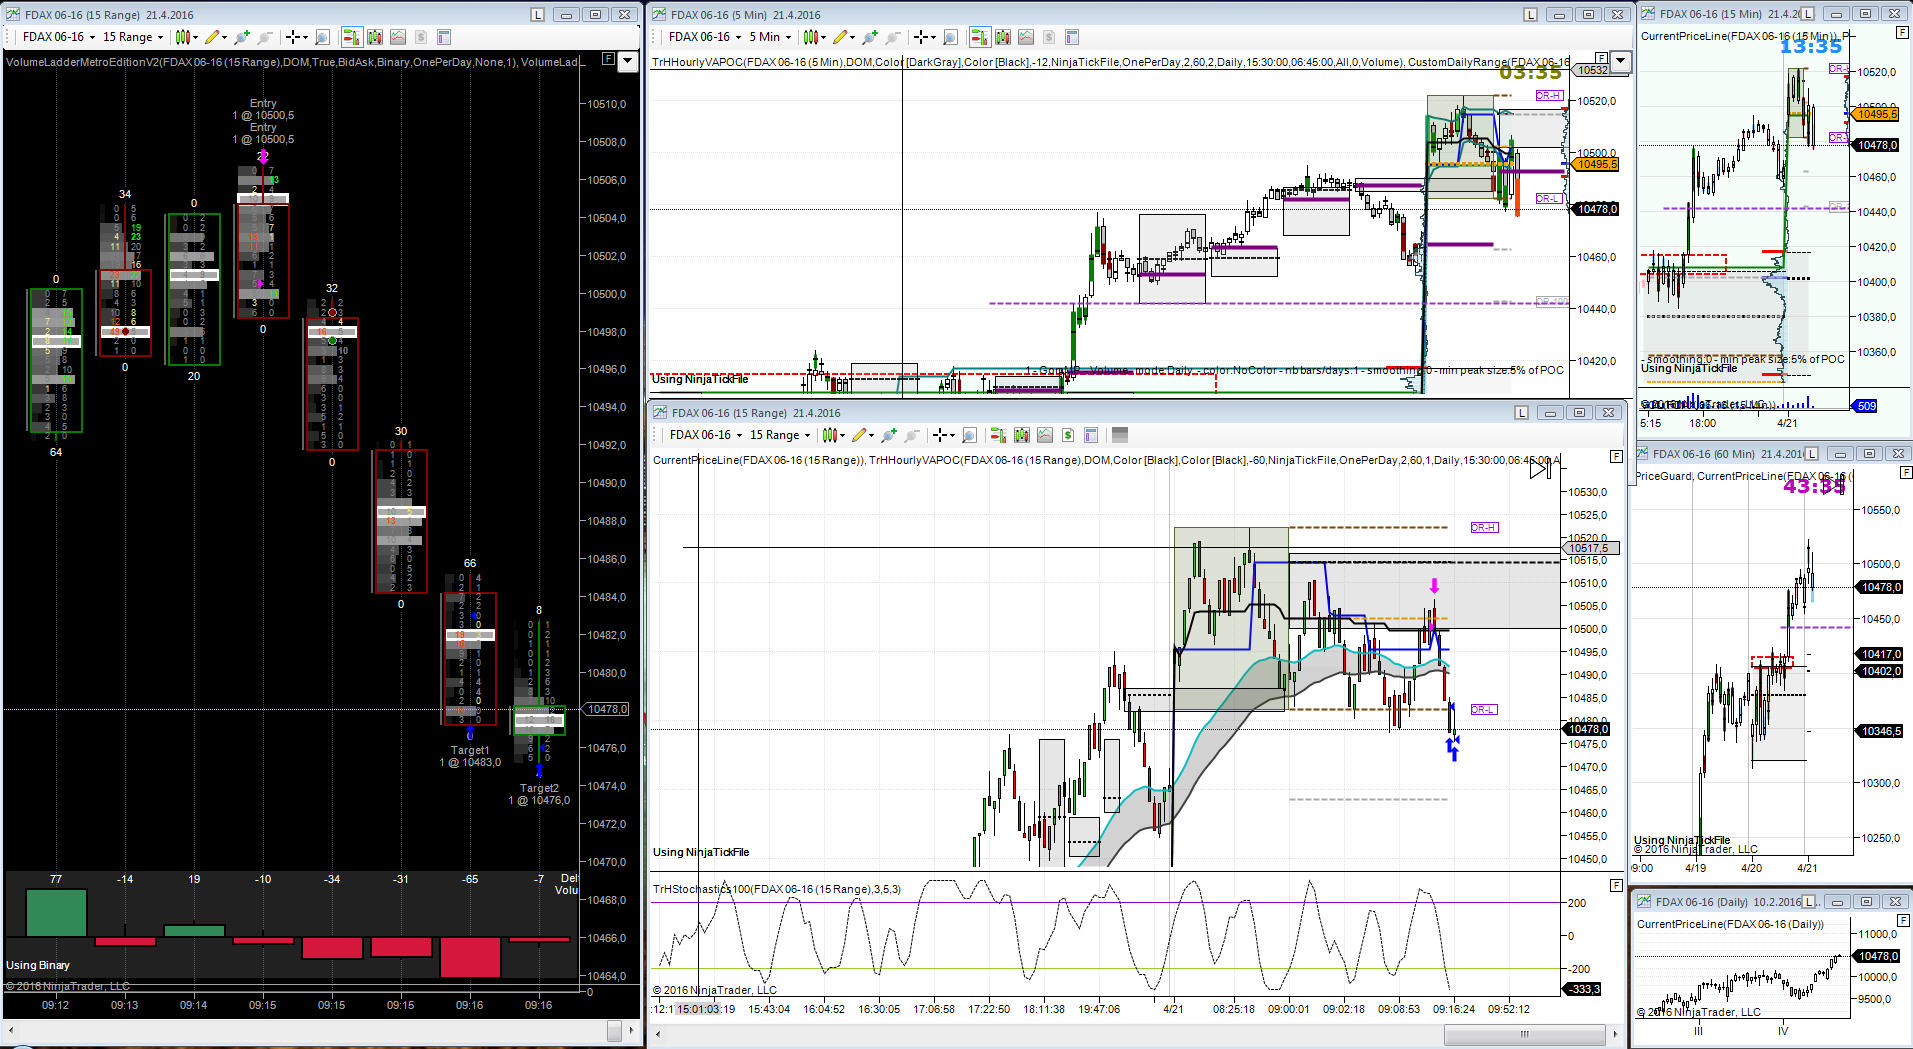Toggle Chart Trader icon in left Range chart

click(351, 37)
